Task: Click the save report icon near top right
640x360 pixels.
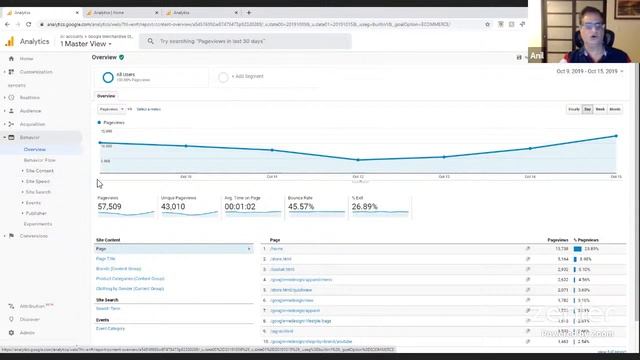Action: [519, 58]
